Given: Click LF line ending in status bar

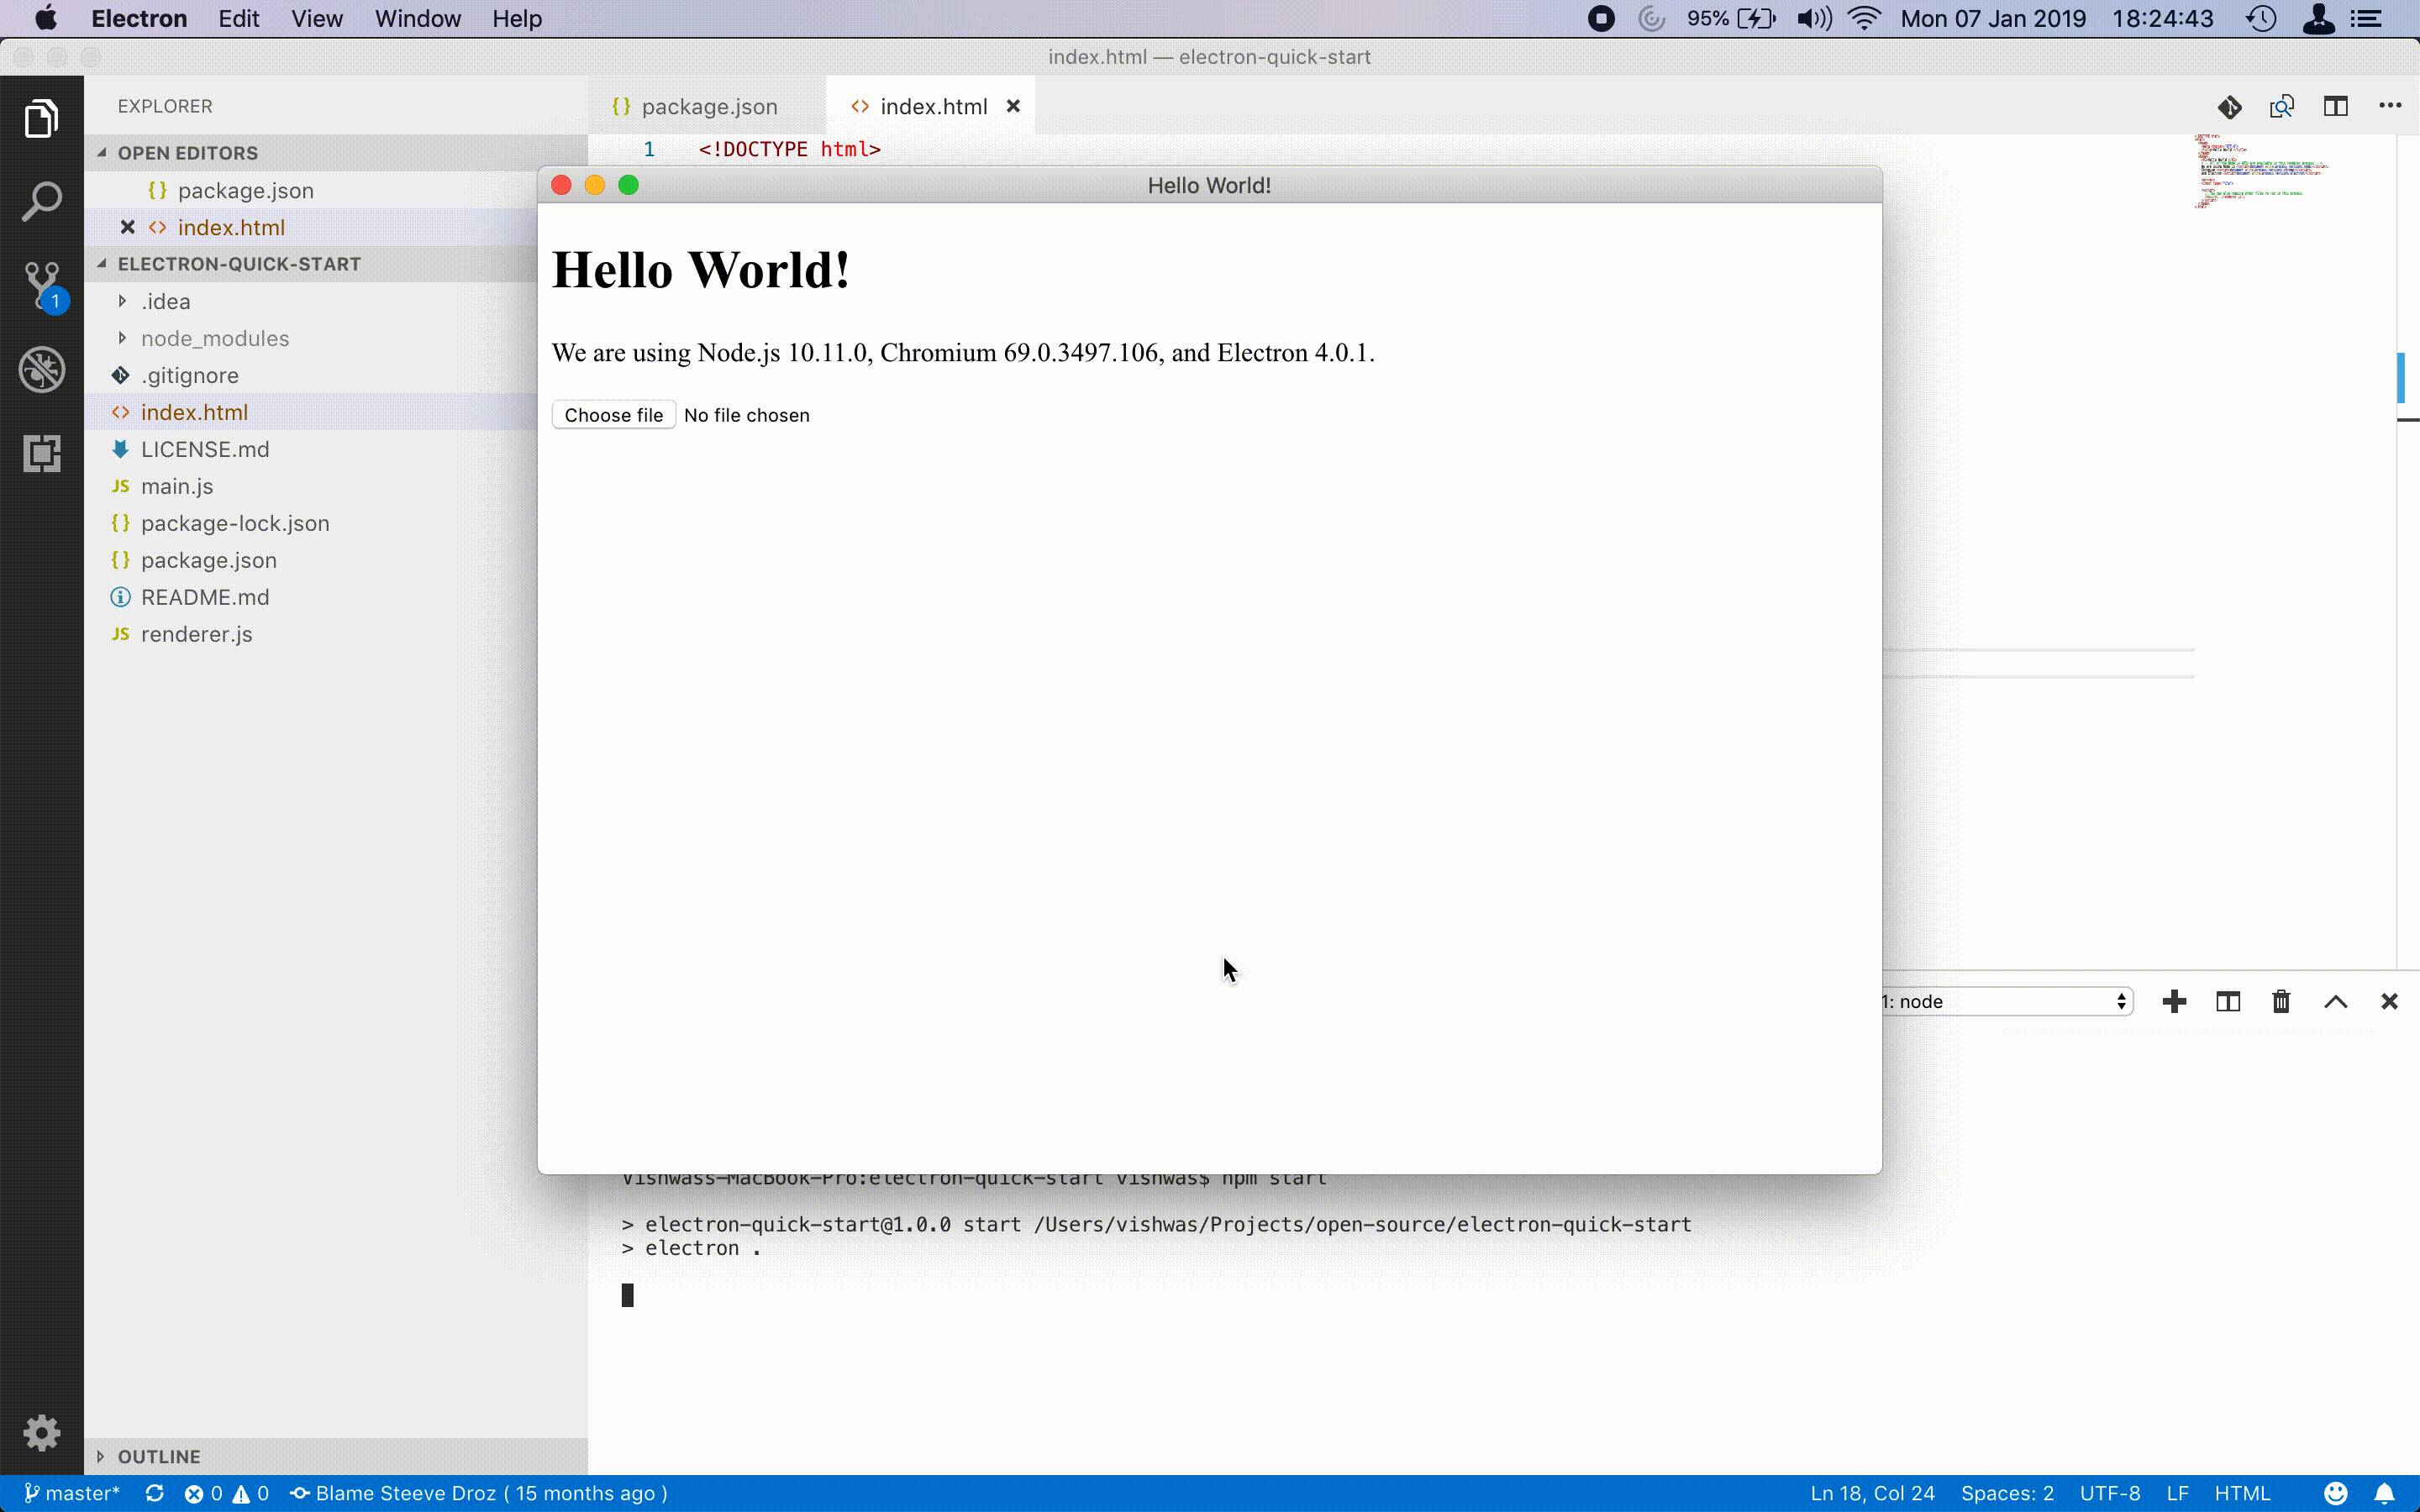Looking at the screenshot, I should (2178, 1493).
